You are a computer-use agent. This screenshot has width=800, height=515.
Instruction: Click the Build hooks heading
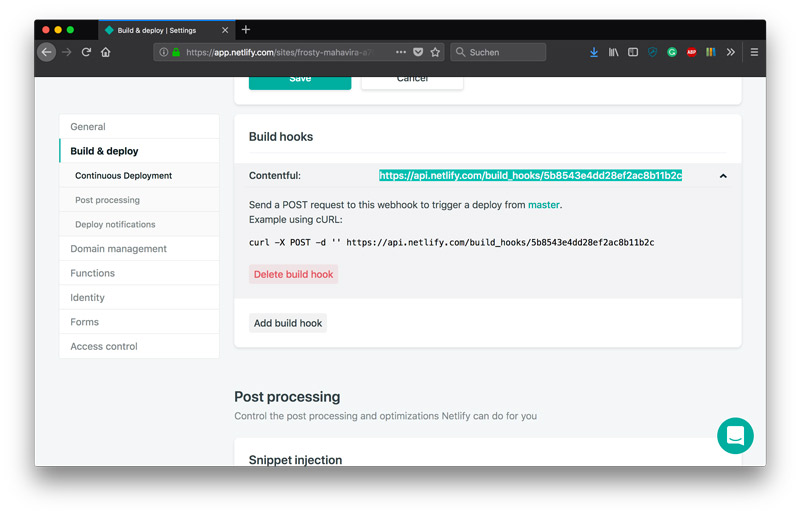(x=281, y=137)
